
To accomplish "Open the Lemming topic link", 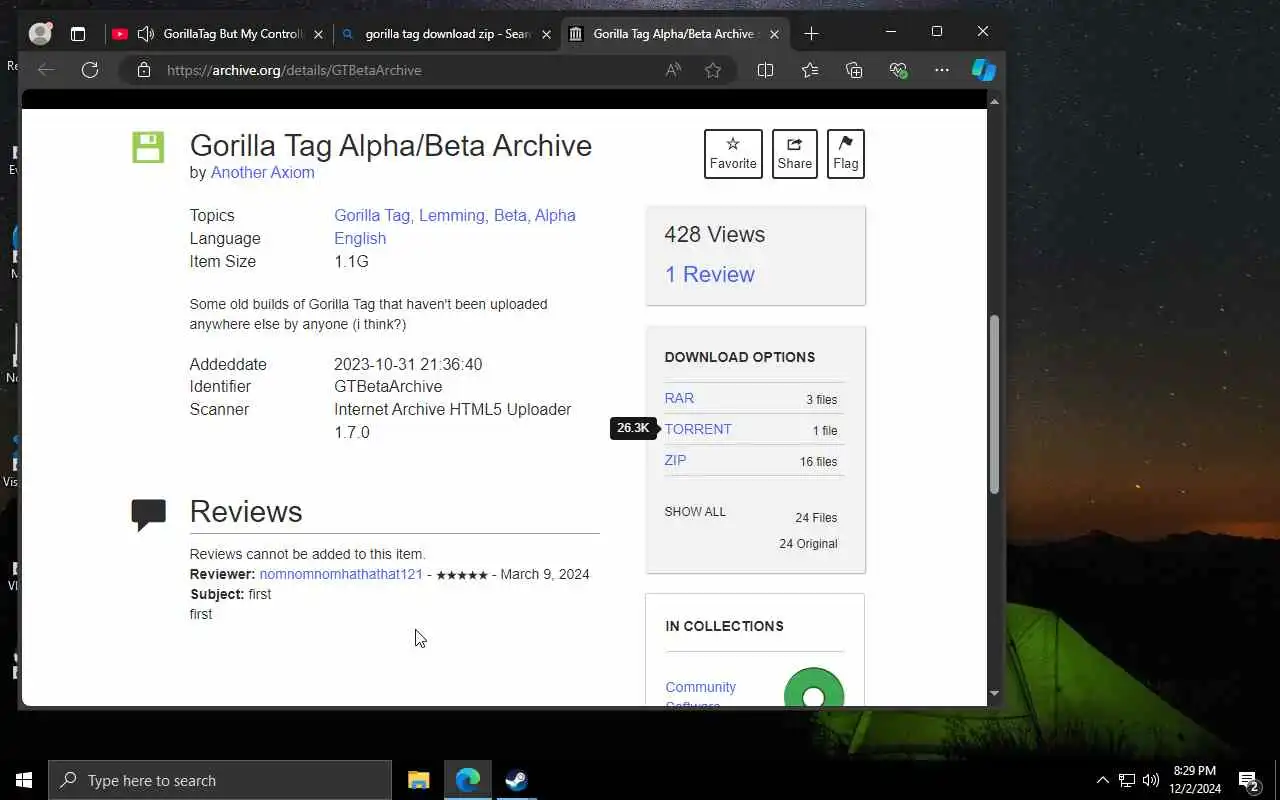I will [x=452, y=215].
